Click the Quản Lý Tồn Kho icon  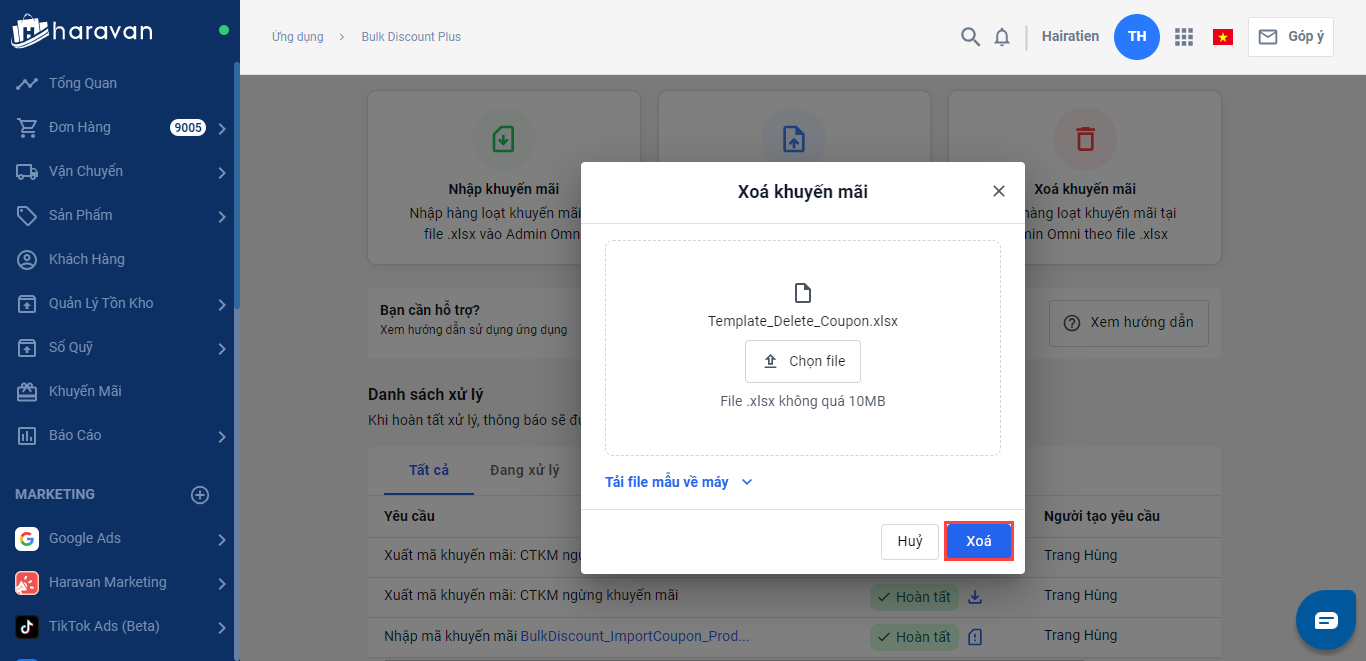(x=27, y=303)
